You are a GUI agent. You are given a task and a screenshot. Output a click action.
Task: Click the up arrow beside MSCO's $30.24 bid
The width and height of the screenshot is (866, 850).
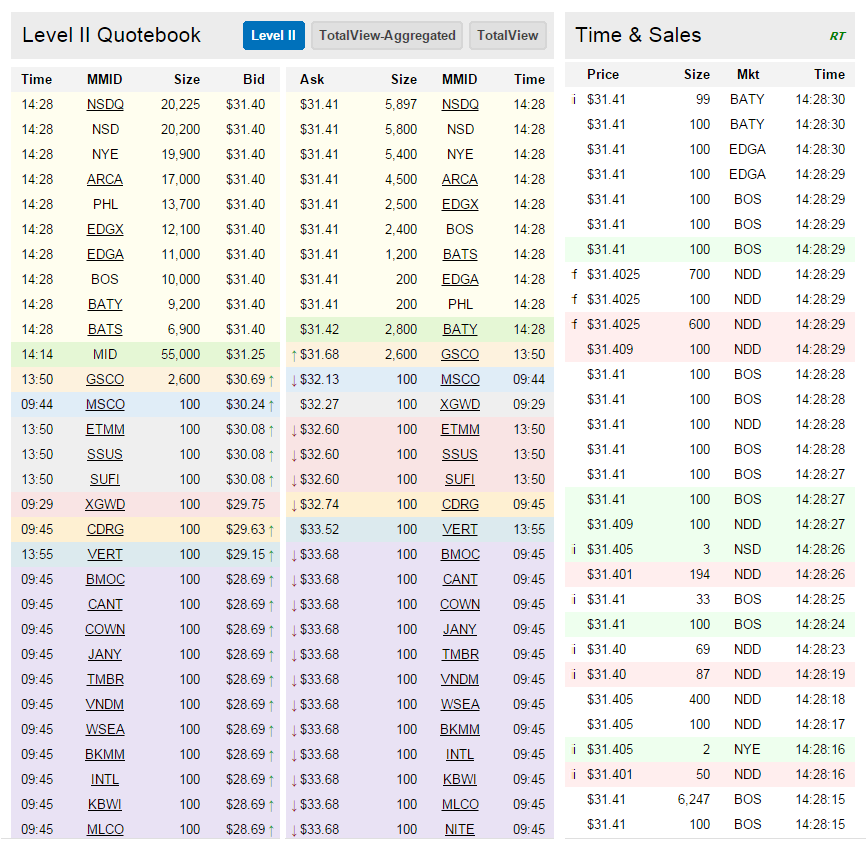click(271, 404)
